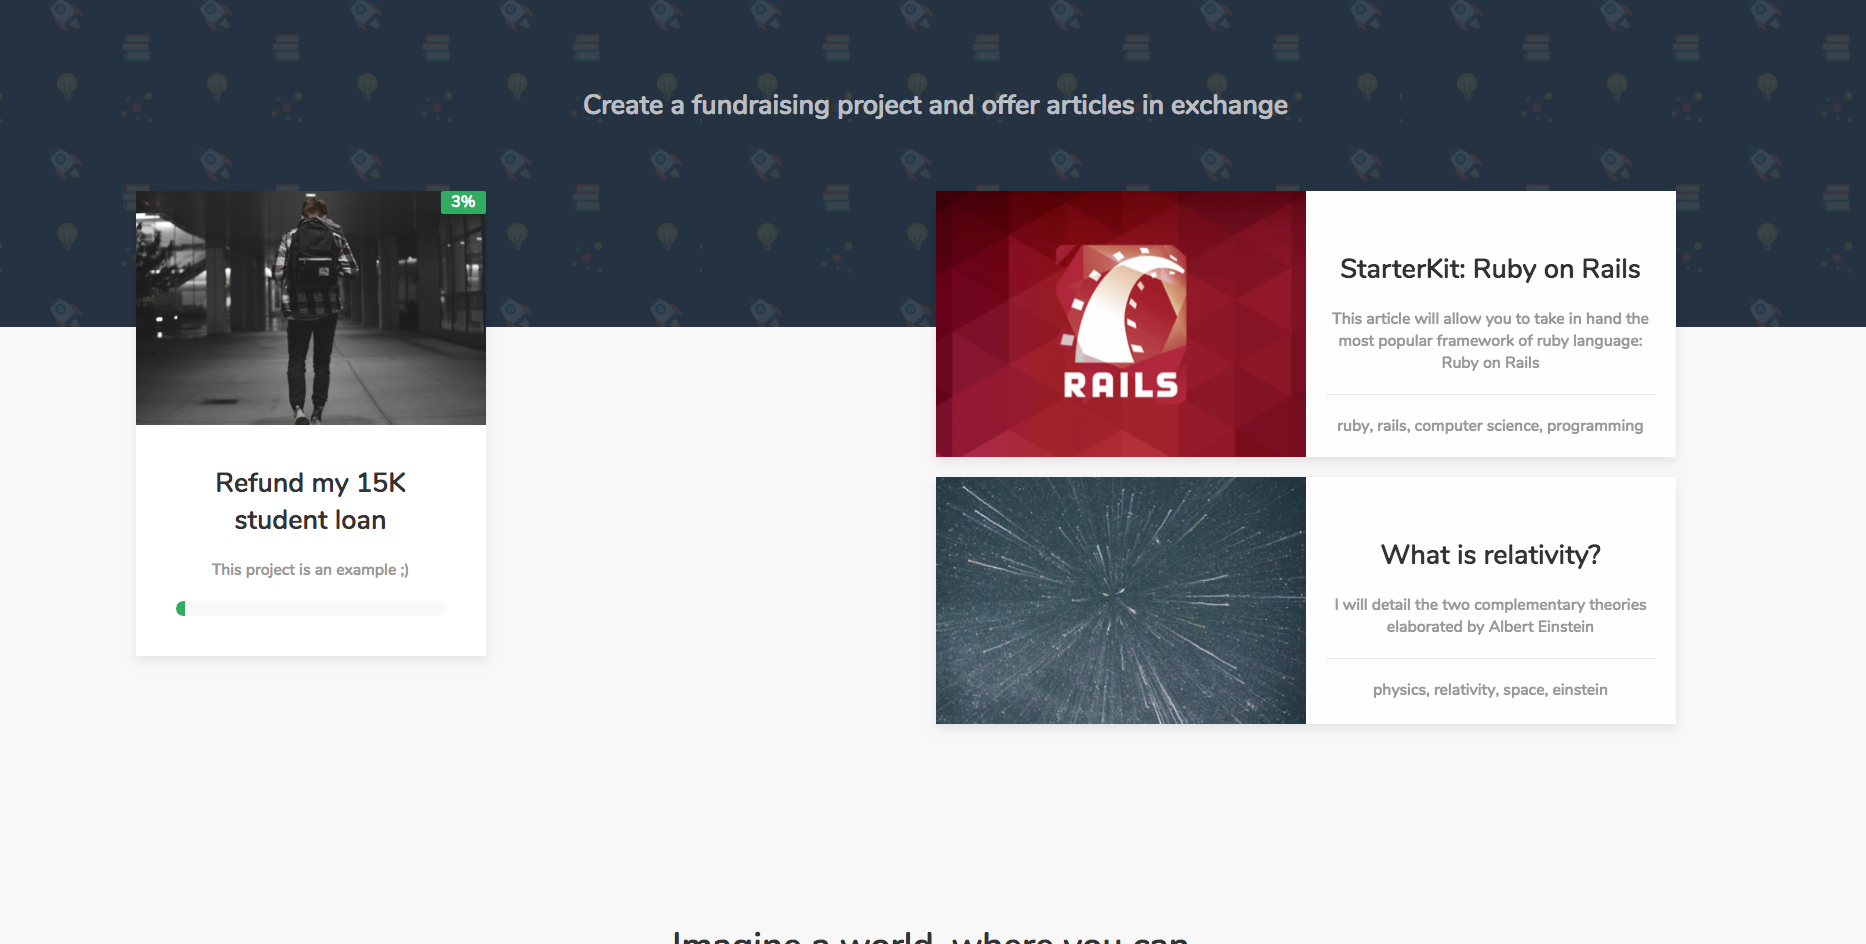Image resolution: width=1866 pixels, height=944 pixels.
Task: Open 'What is relativity?' article title
Action: pyautogui.click(x=1490, y=555)
